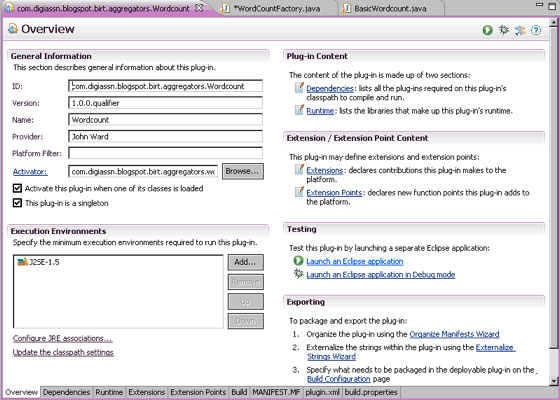Switch to the *WordCountFactory.java editor tab

point(278,8)
